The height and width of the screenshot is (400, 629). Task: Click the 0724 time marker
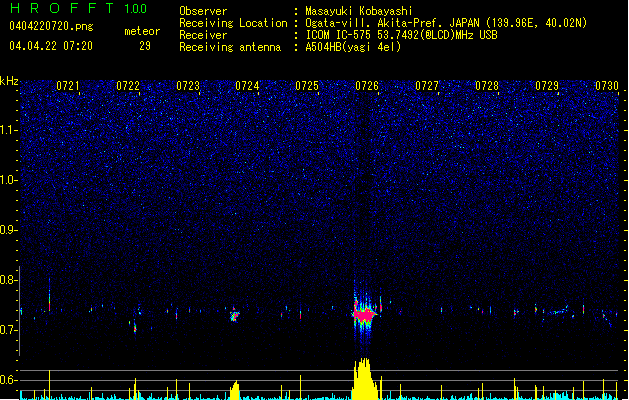click(x=247, y=86)
